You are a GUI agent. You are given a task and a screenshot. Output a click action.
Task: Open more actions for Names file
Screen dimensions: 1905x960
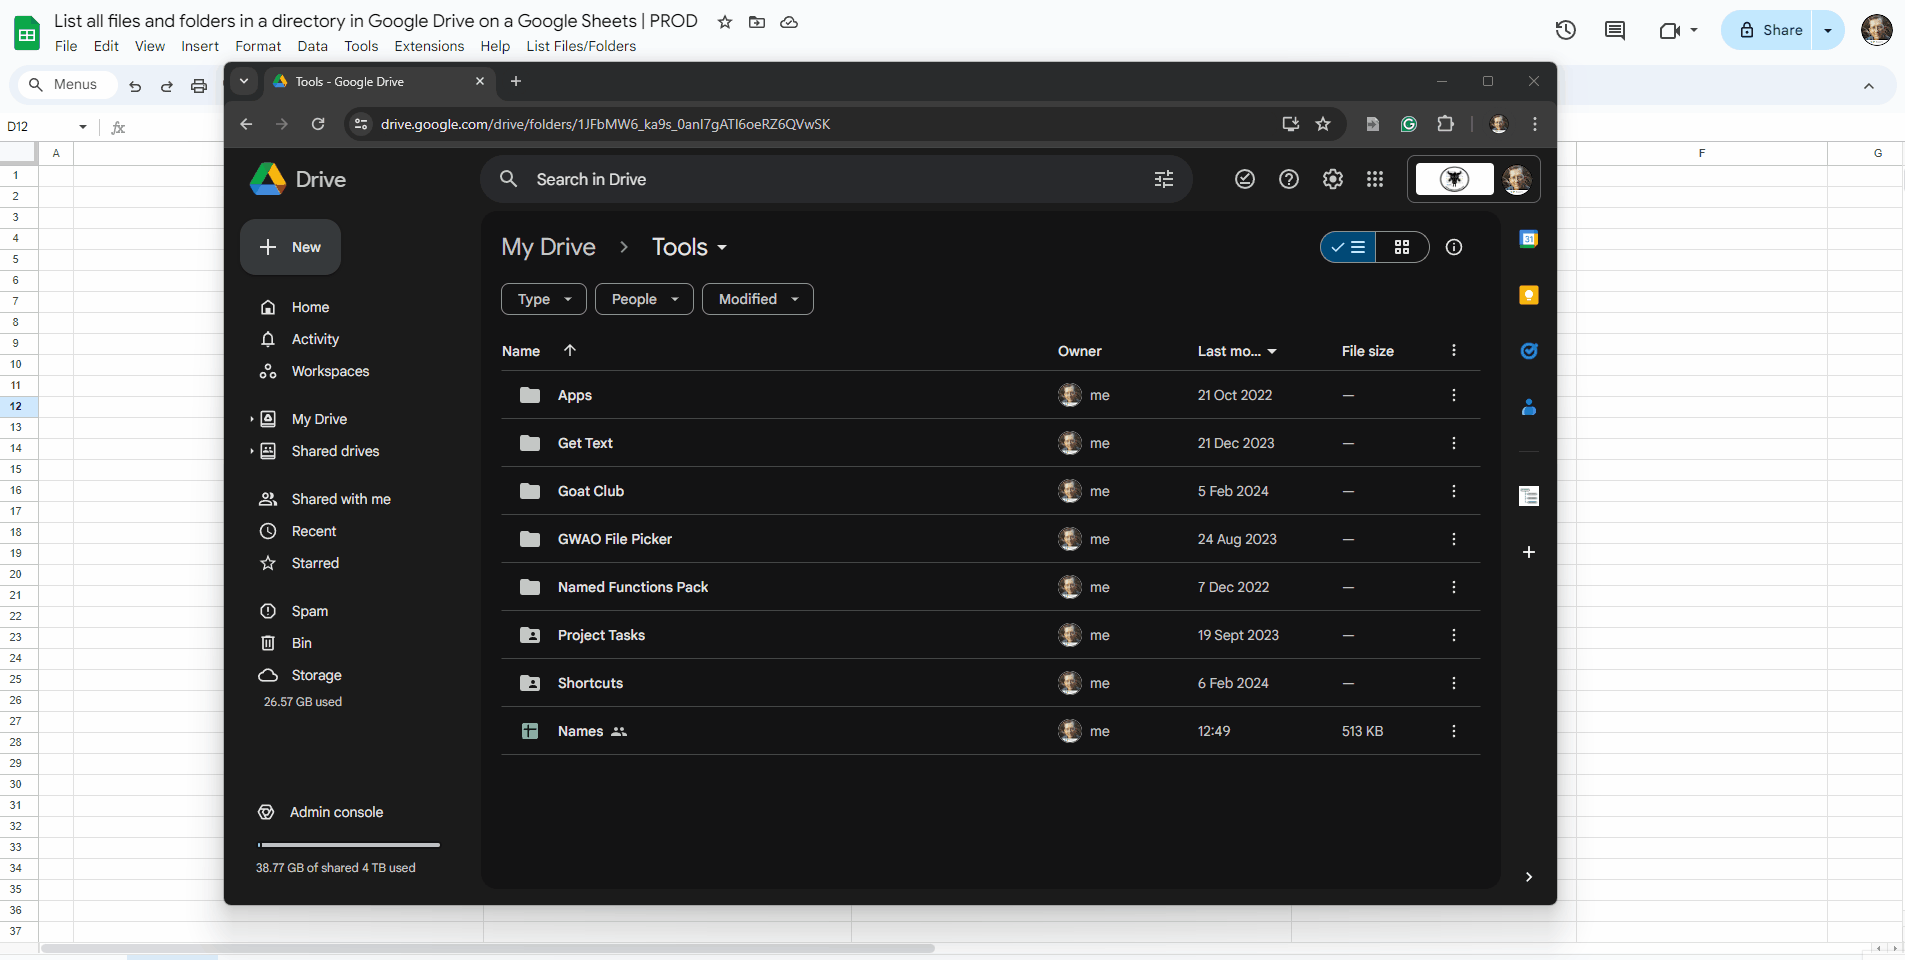(1454, 731)
